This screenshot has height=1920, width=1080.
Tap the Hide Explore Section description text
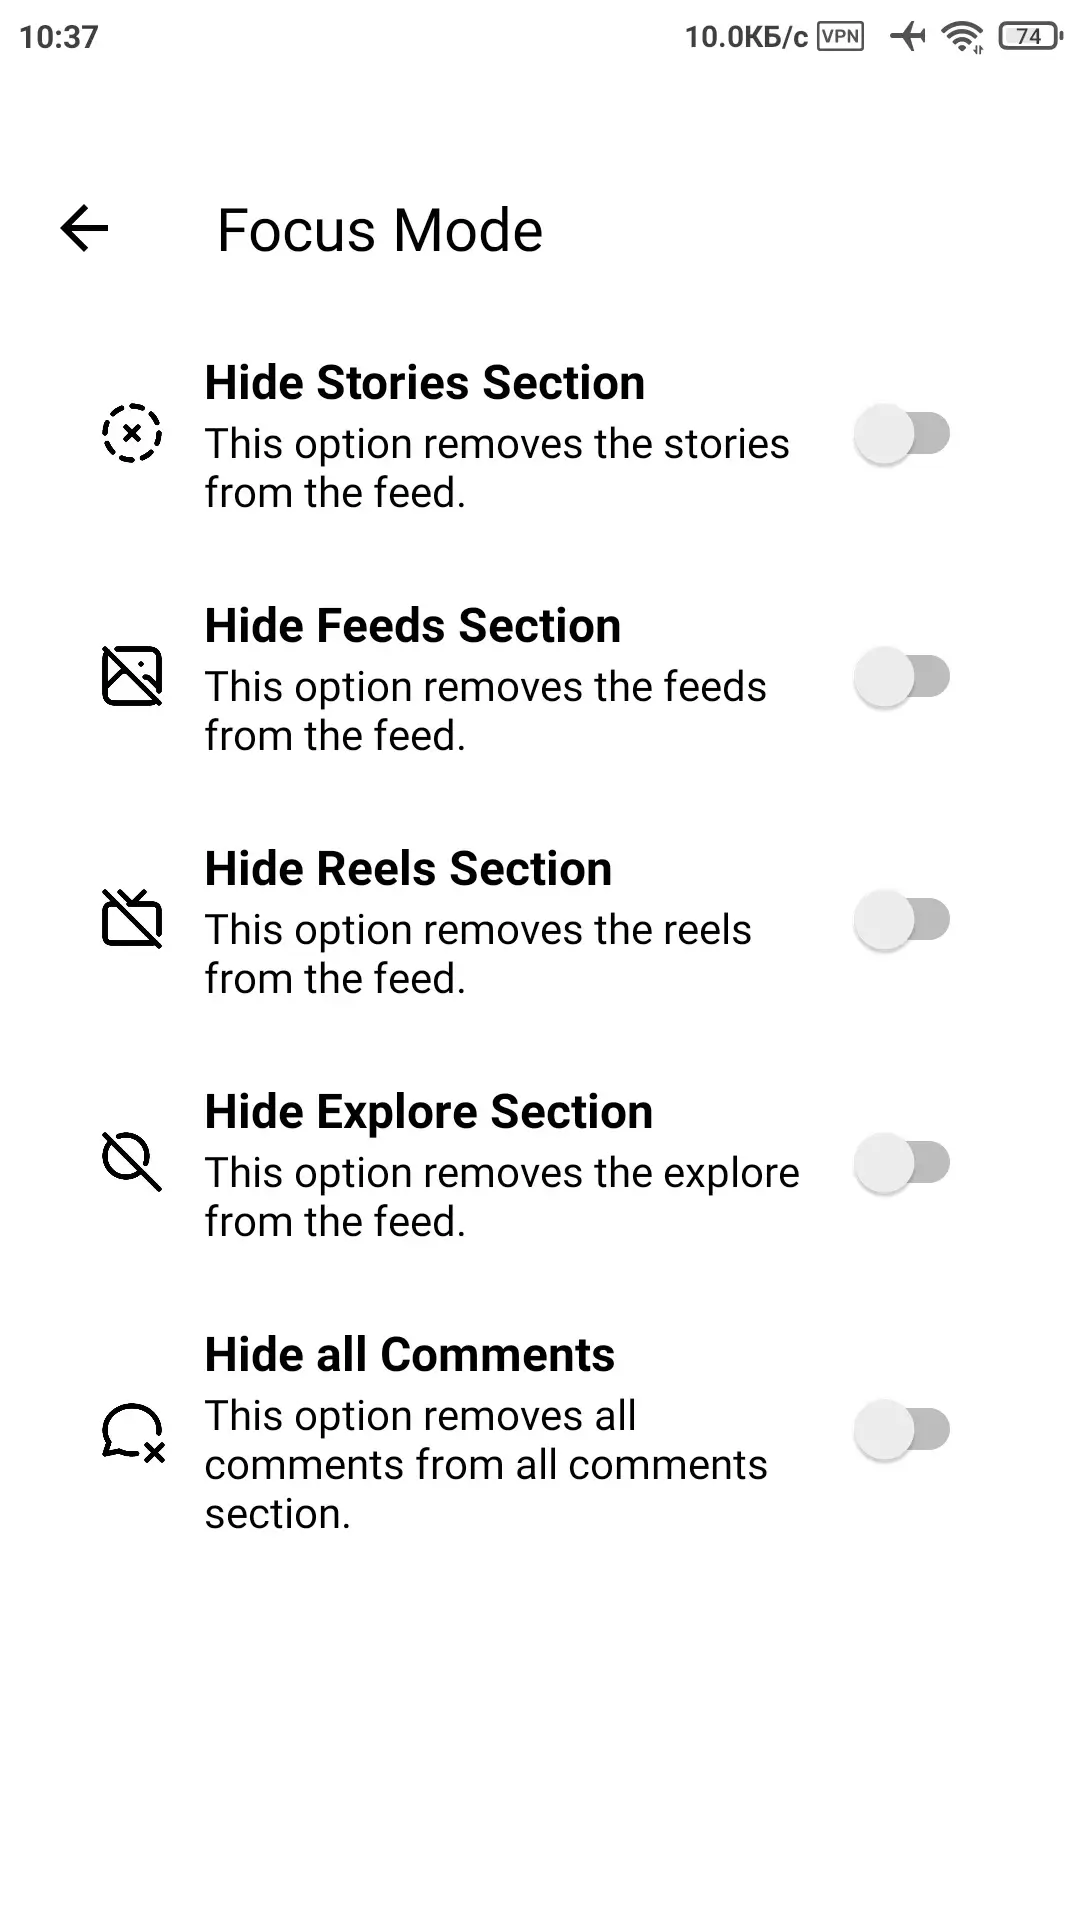coord(502,1197)
